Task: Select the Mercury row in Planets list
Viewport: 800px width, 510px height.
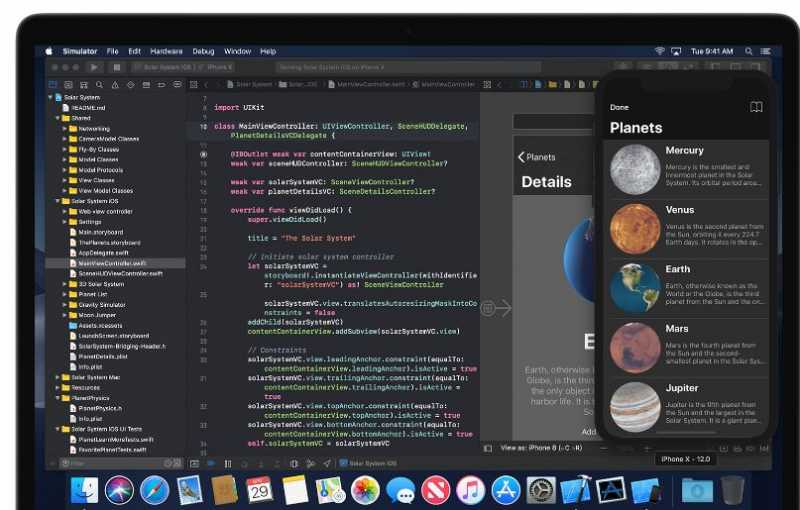Action: 686,169
